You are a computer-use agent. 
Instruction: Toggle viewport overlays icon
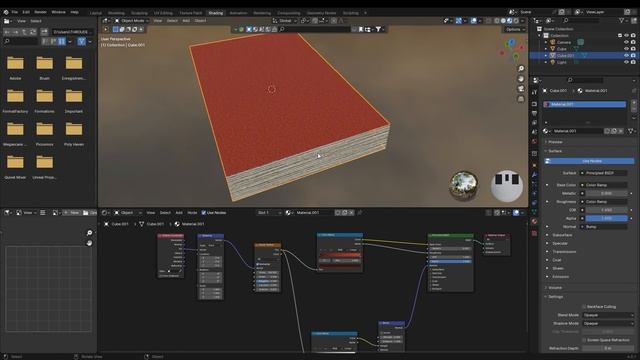(x=473, y=20)
